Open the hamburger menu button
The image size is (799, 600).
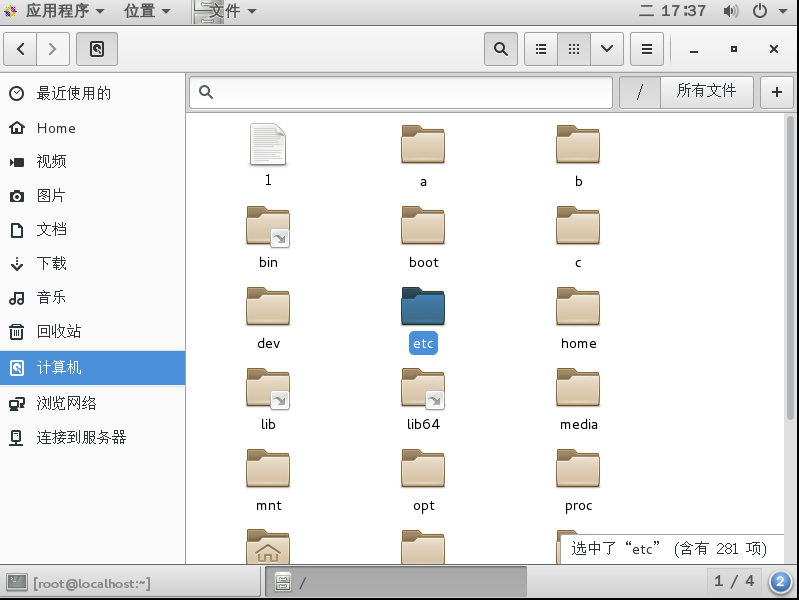(x=647, y=49)
